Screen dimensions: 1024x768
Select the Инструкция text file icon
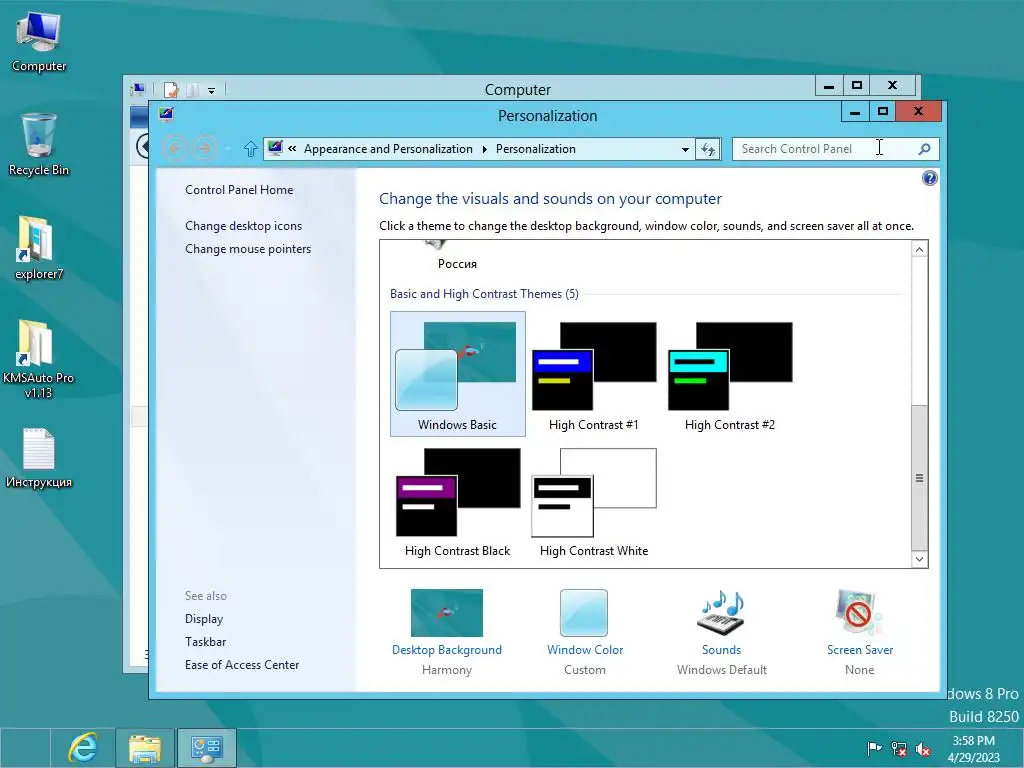tap(39, 458)
